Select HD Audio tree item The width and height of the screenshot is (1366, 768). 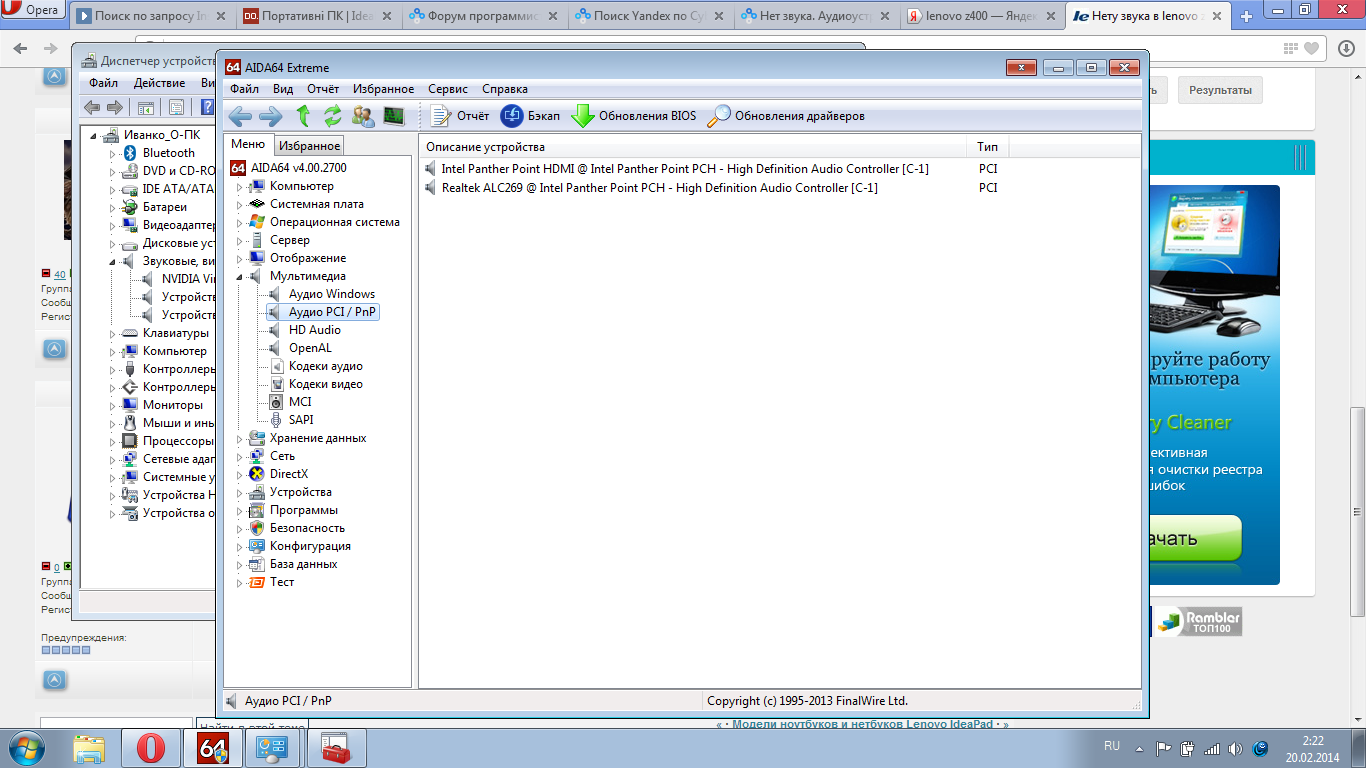click(314, 330)
